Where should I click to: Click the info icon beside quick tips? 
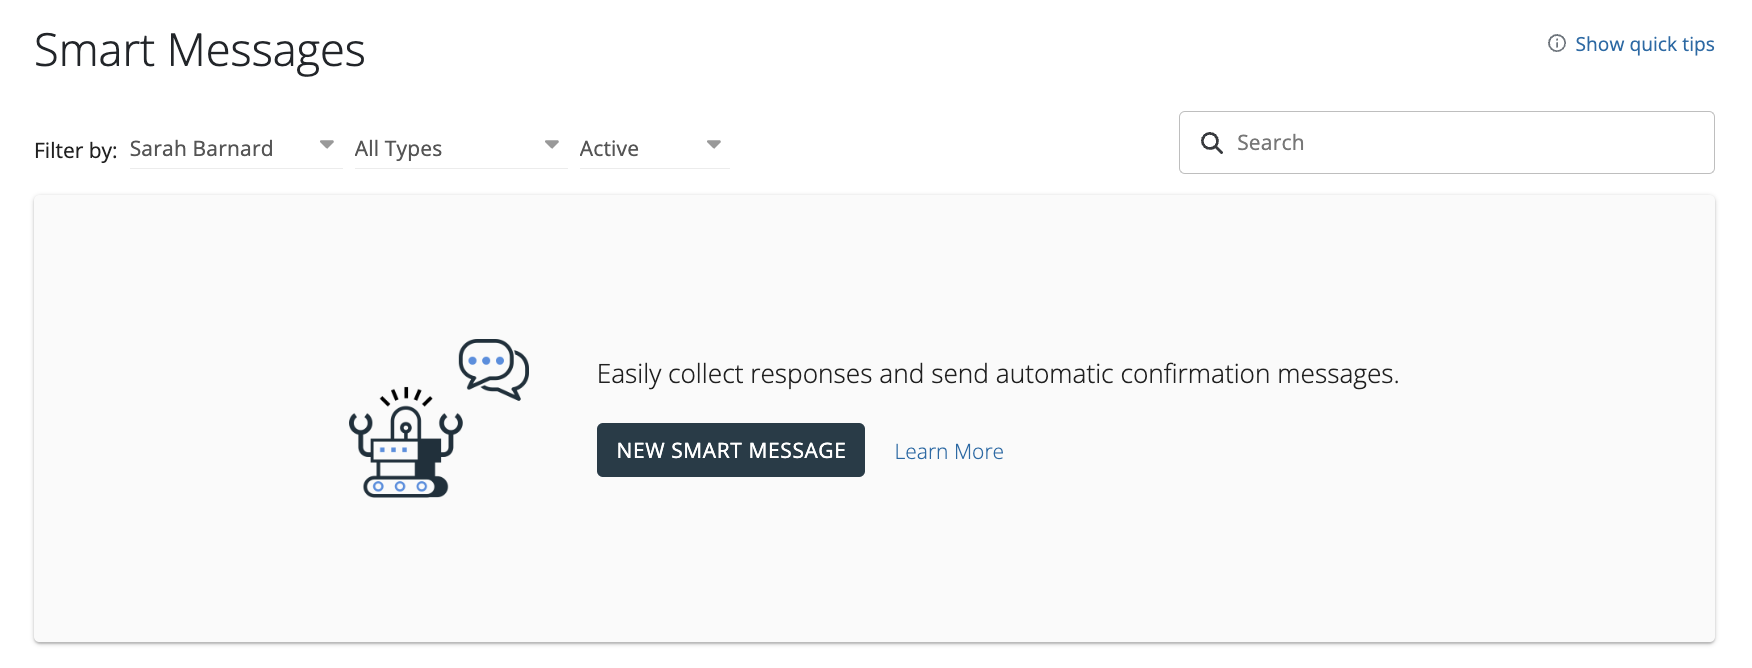click(1556, 43)
